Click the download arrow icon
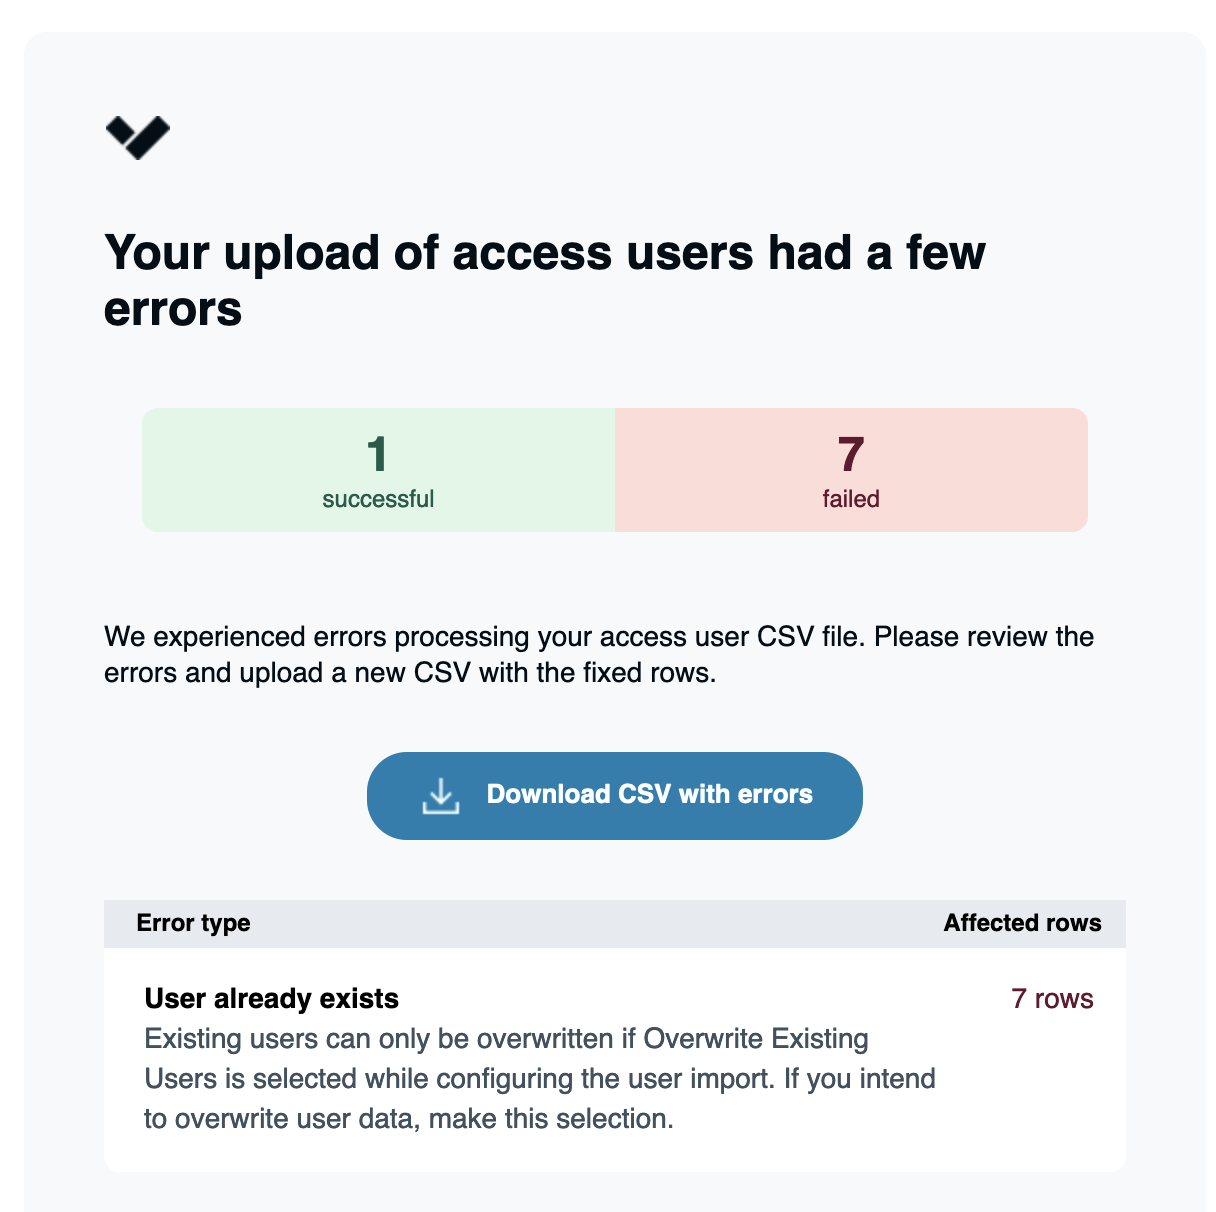 point(440,796)
